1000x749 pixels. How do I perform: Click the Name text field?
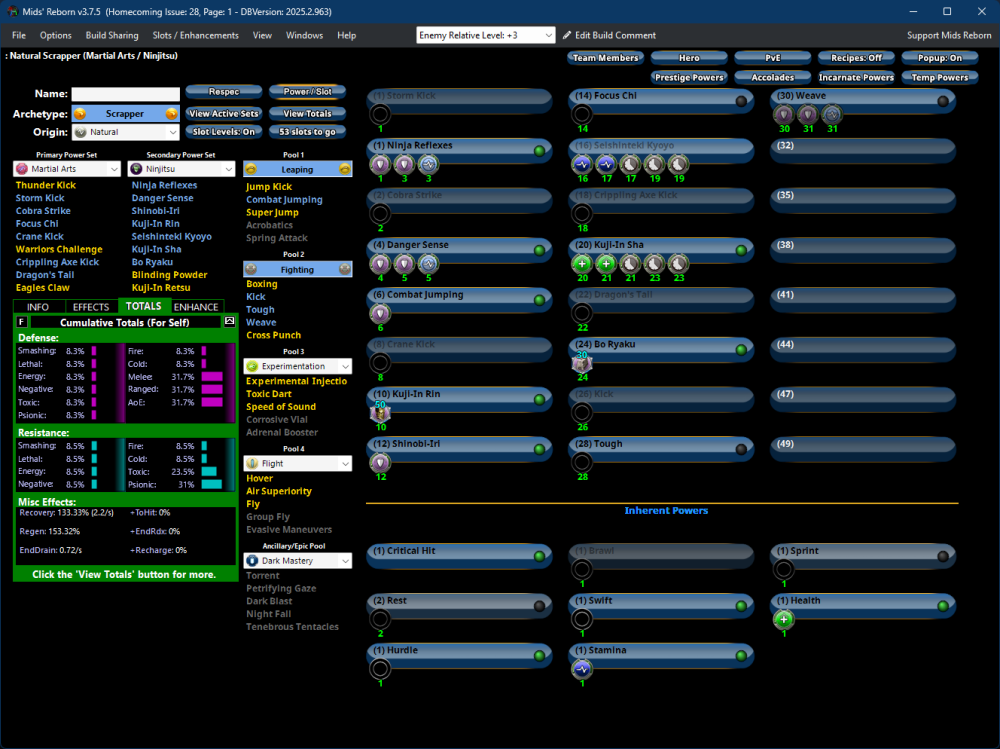coord(124,94)
